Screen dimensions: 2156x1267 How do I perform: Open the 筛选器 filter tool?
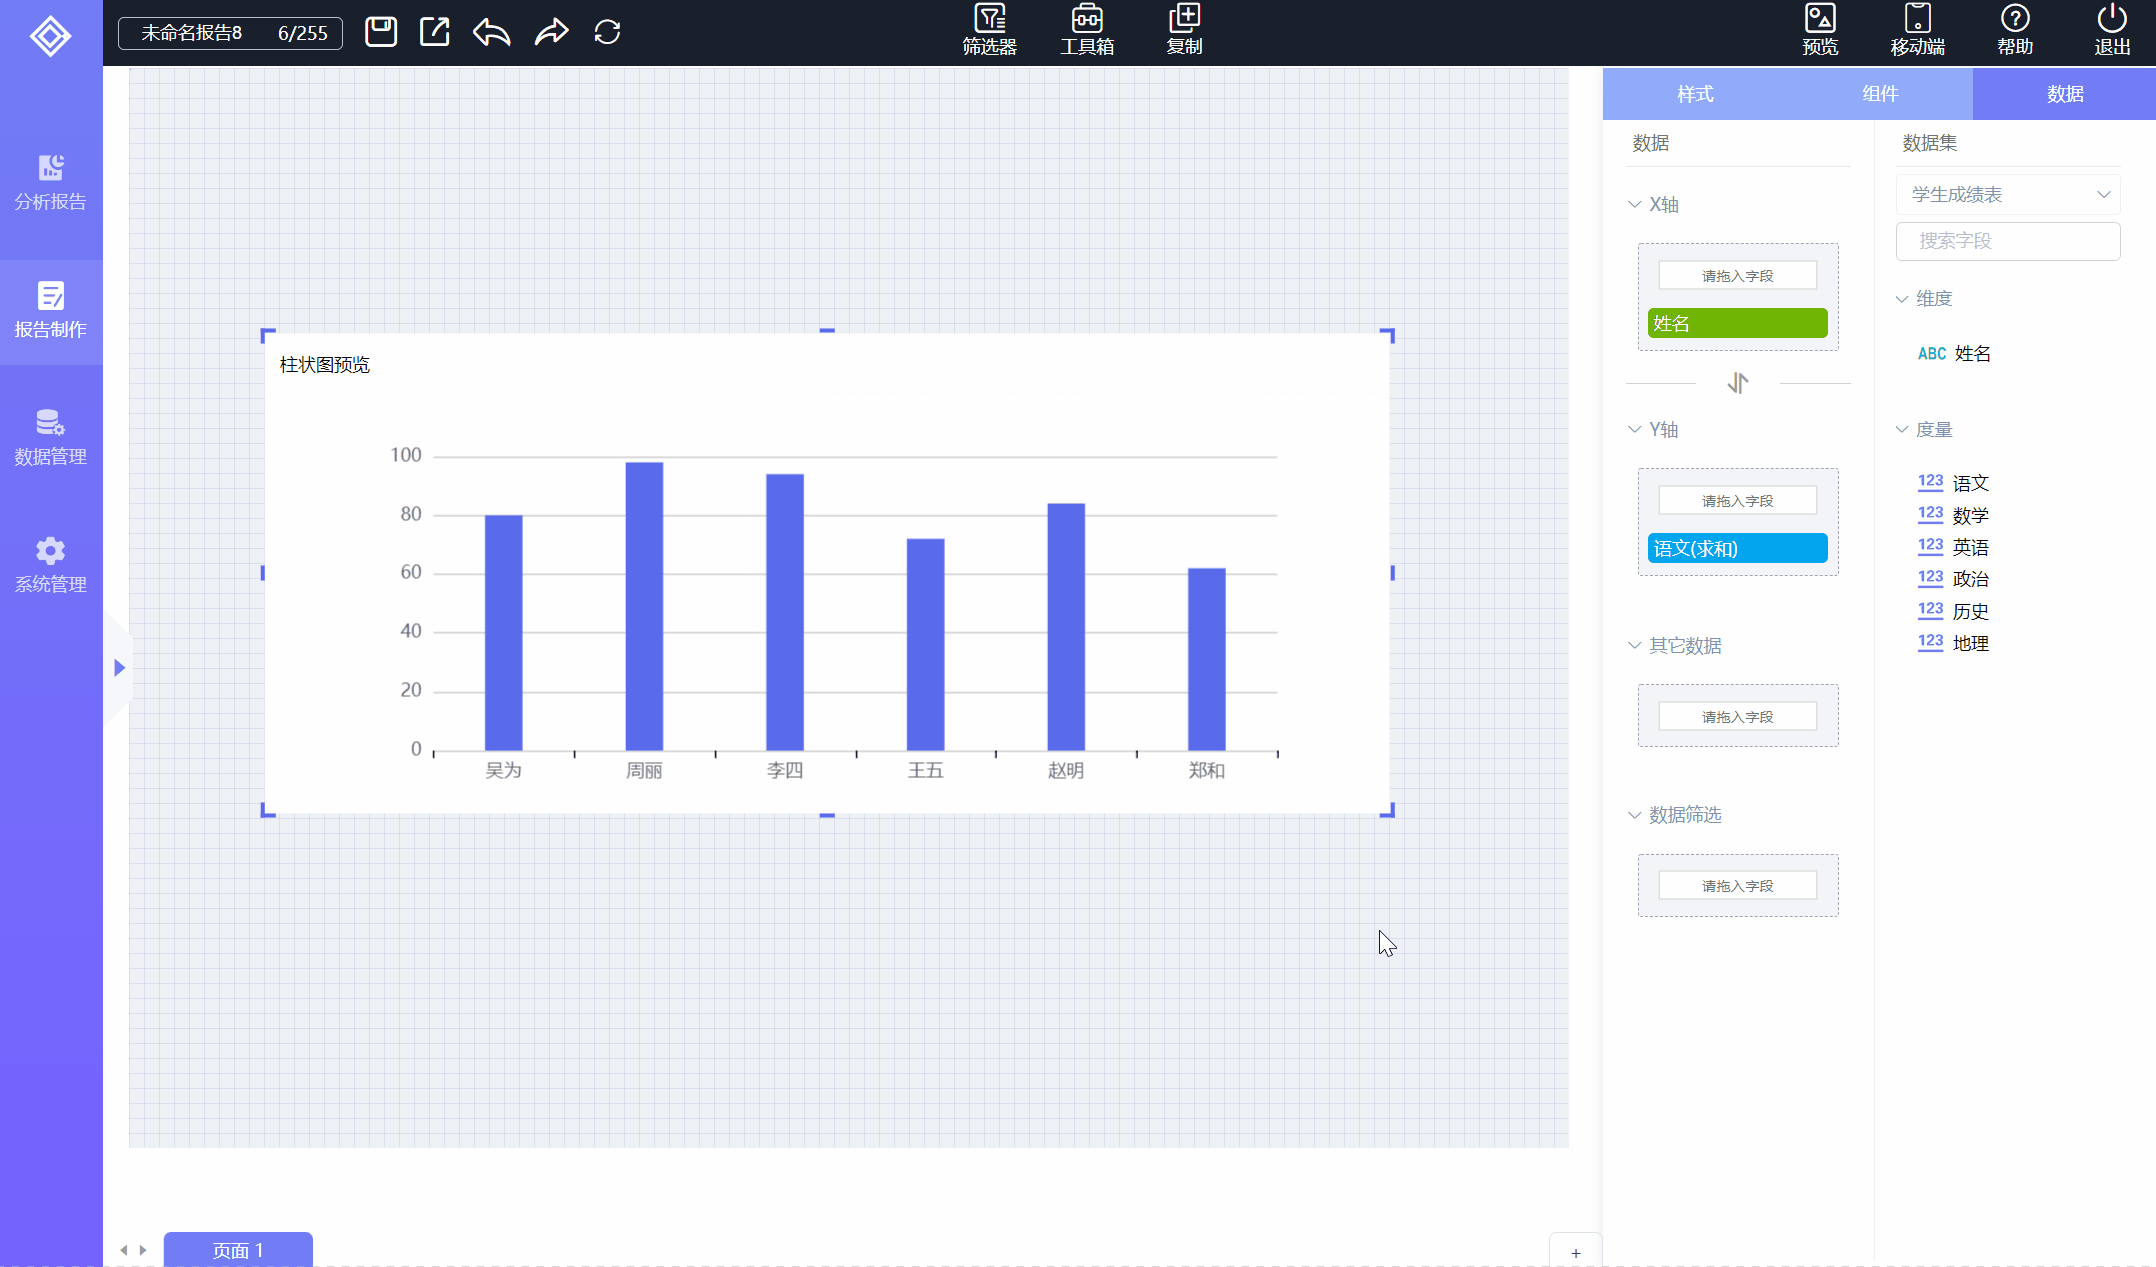pyautogui.click(x=989, y=30)
